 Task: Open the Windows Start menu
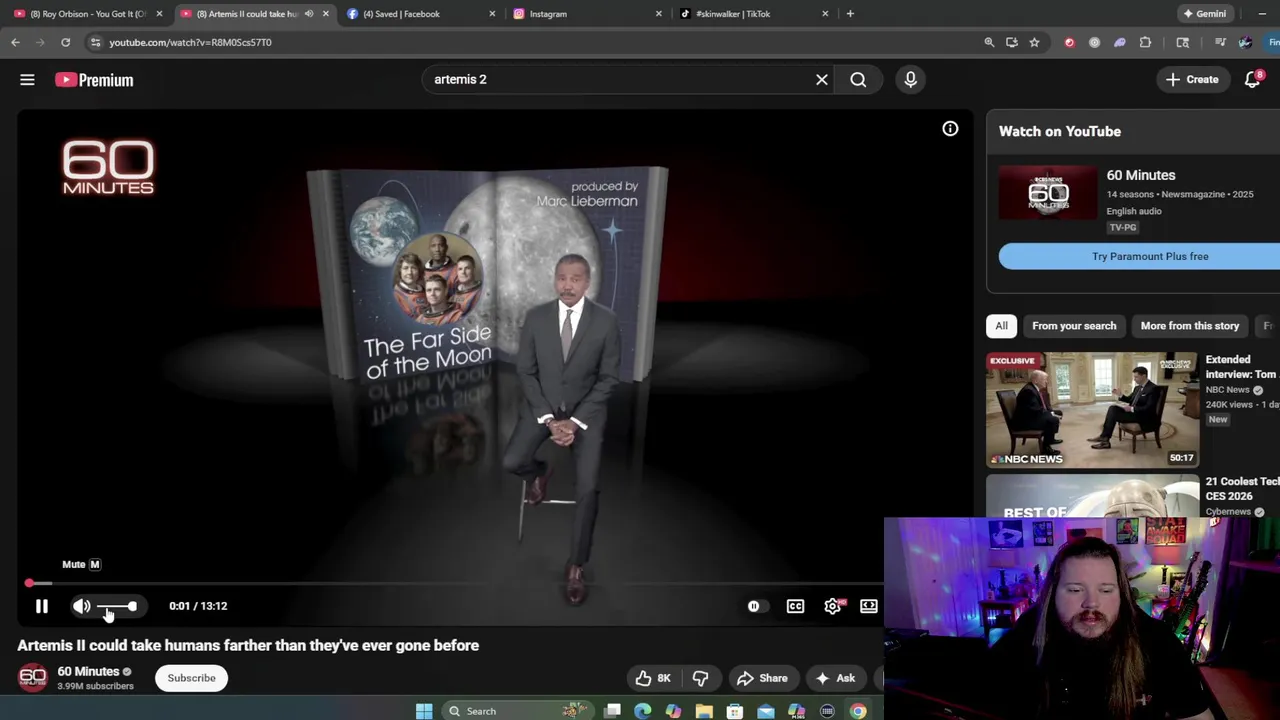(x=424, y=711)
